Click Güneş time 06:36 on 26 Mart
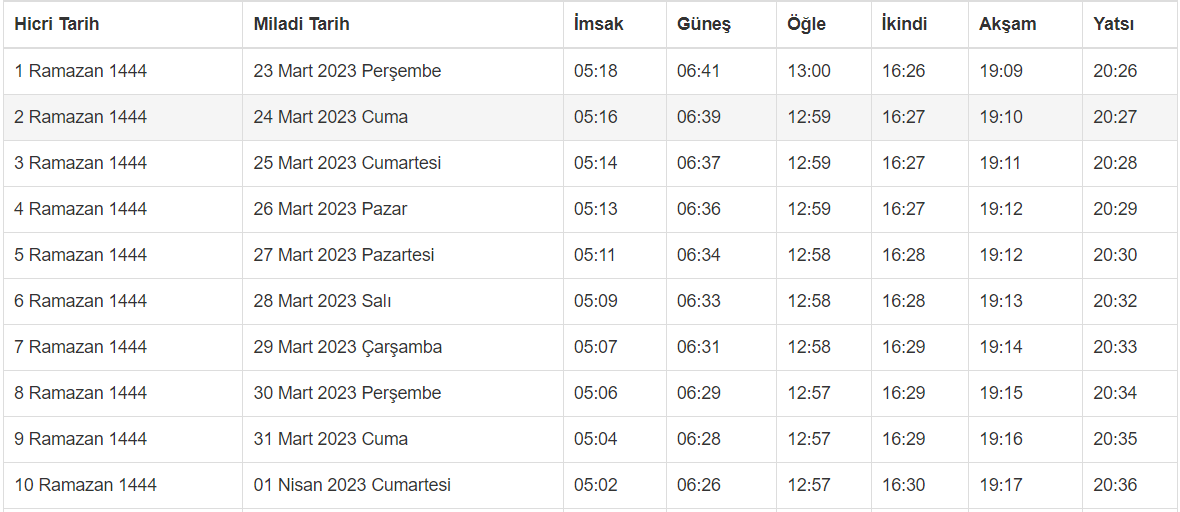The width and height of the screenshot is (1180, 512). point(698,209)
